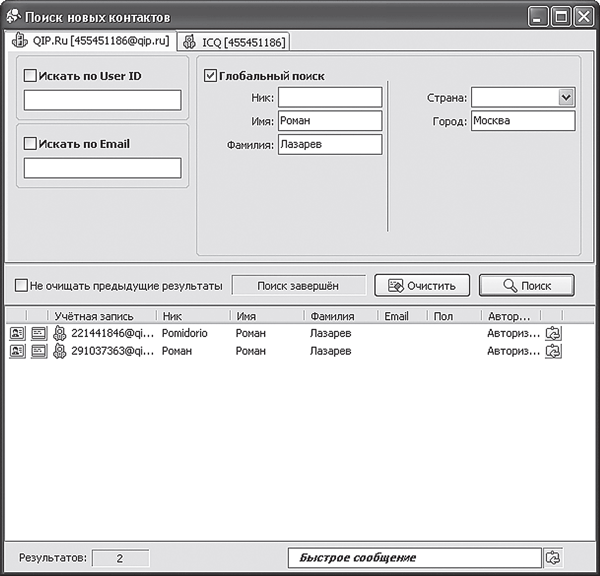Click send icon next to quick message field

pos(553,558)
